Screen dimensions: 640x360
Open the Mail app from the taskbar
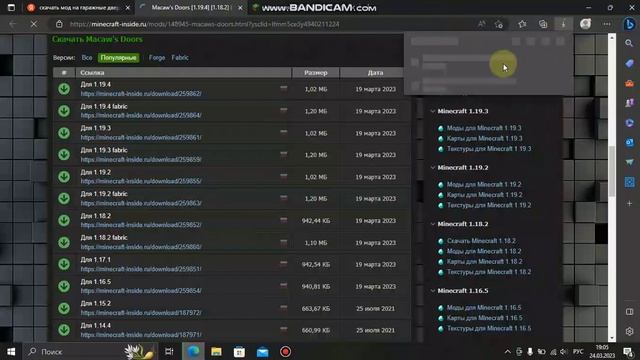[x=262, y=351]
